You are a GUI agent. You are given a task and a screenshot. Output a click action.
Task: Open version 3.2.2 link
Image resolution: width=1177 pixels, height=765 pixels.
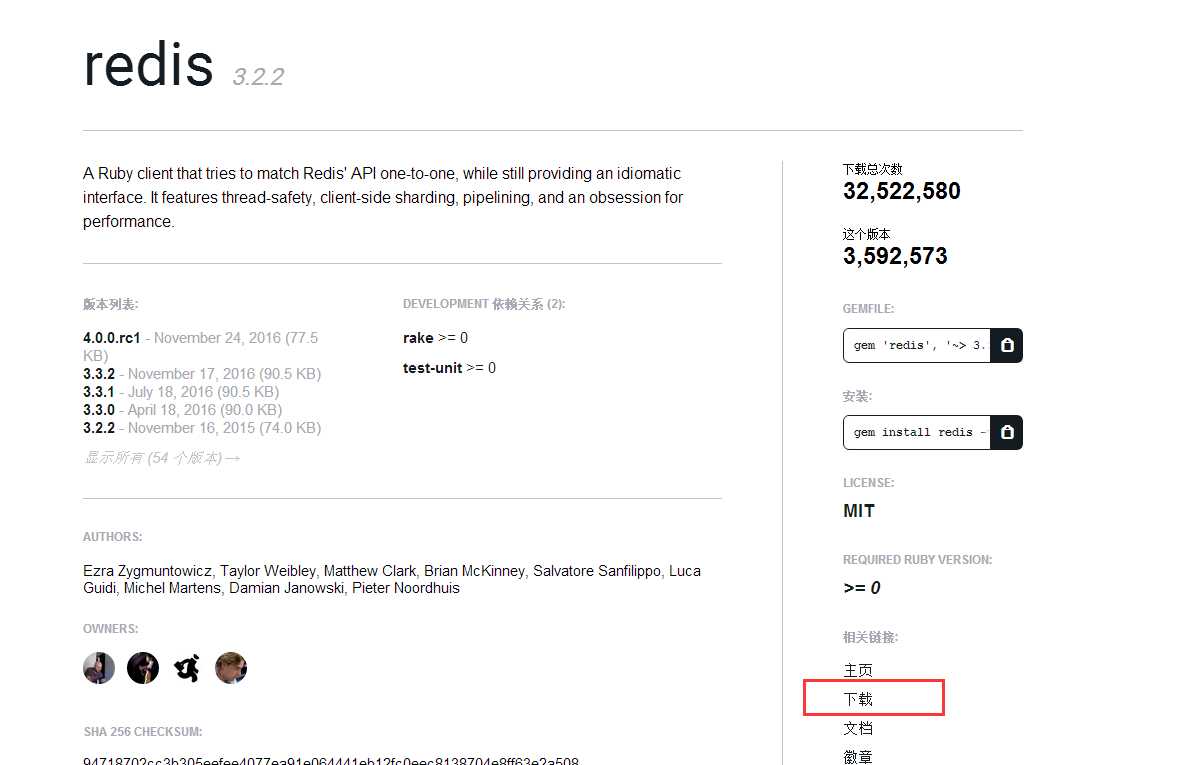click(x=99, y=428)
